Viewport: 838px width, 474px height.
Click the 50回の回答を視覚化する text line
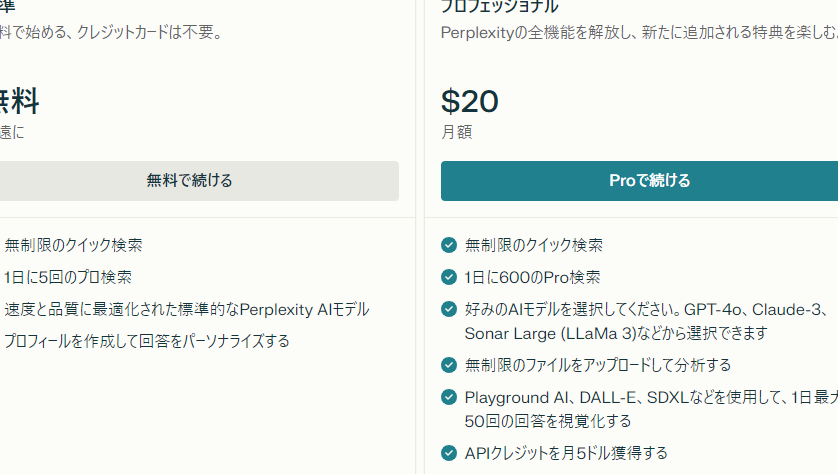click(548, 421)
